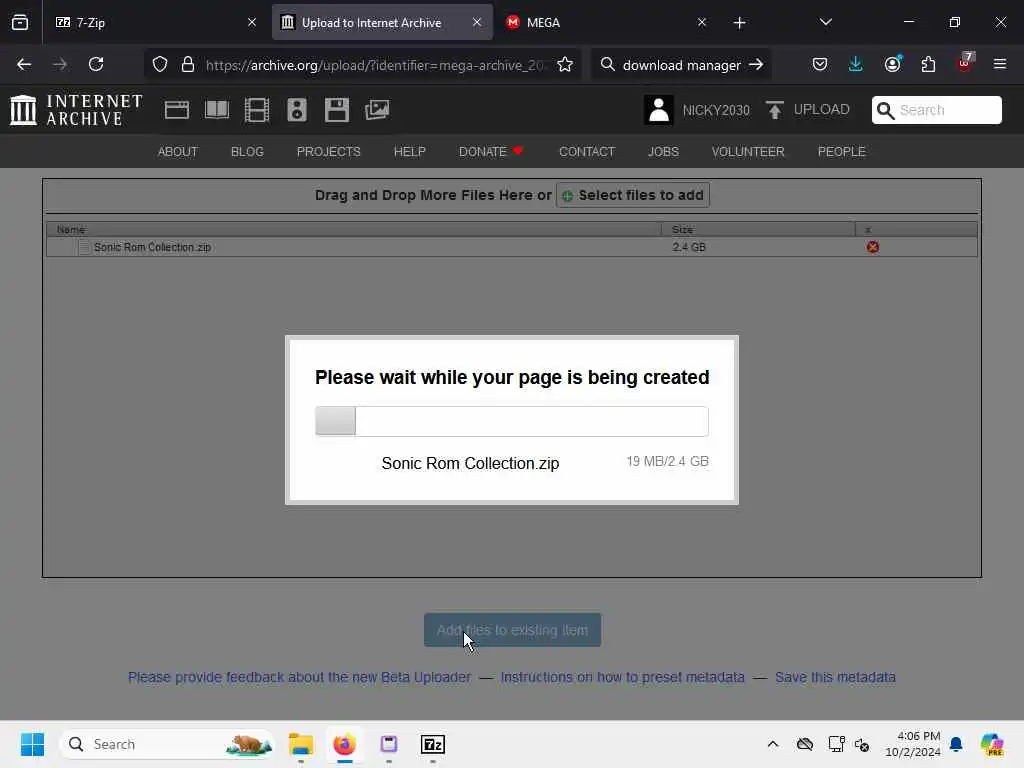Click the NICKY2030 username

tap(716, 110)
